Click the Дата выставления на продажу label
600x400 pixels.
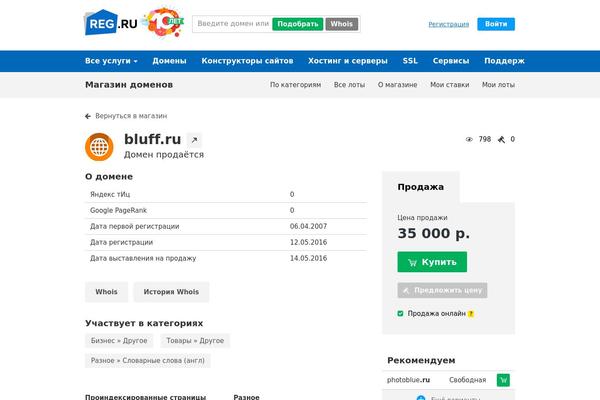point(143,258)
